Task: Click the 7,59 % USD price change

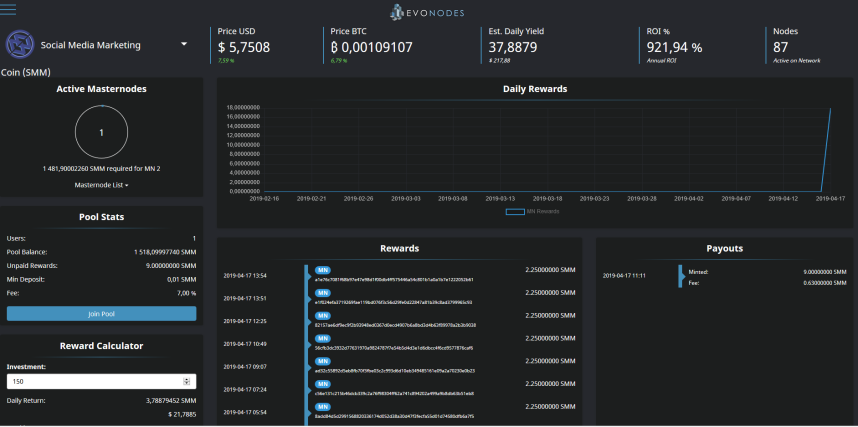Action: coord(225,61)
